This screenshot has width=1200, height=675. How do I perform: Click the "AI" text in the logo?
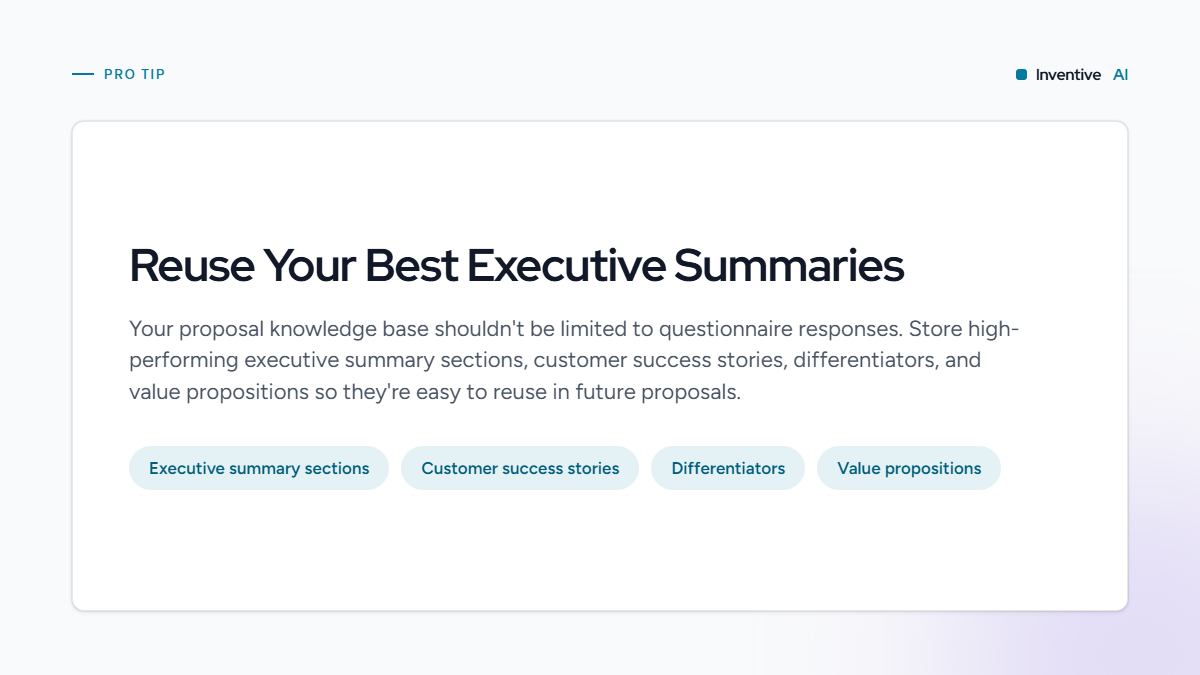[x=1120, y=75]
